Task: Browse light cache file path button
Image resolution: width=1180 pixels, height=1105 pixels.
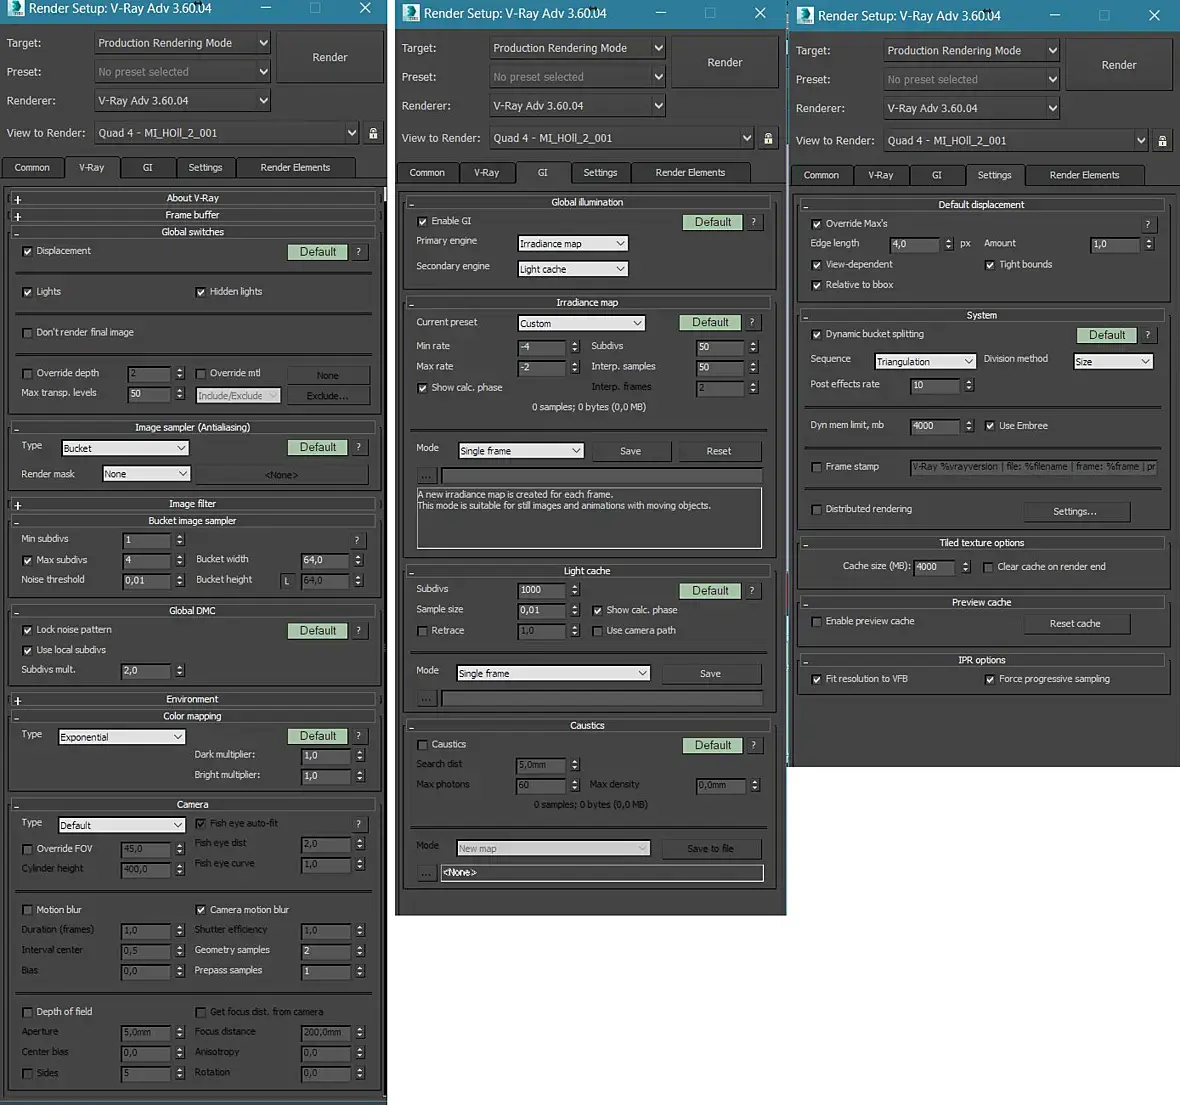Action: coord(426,699)
